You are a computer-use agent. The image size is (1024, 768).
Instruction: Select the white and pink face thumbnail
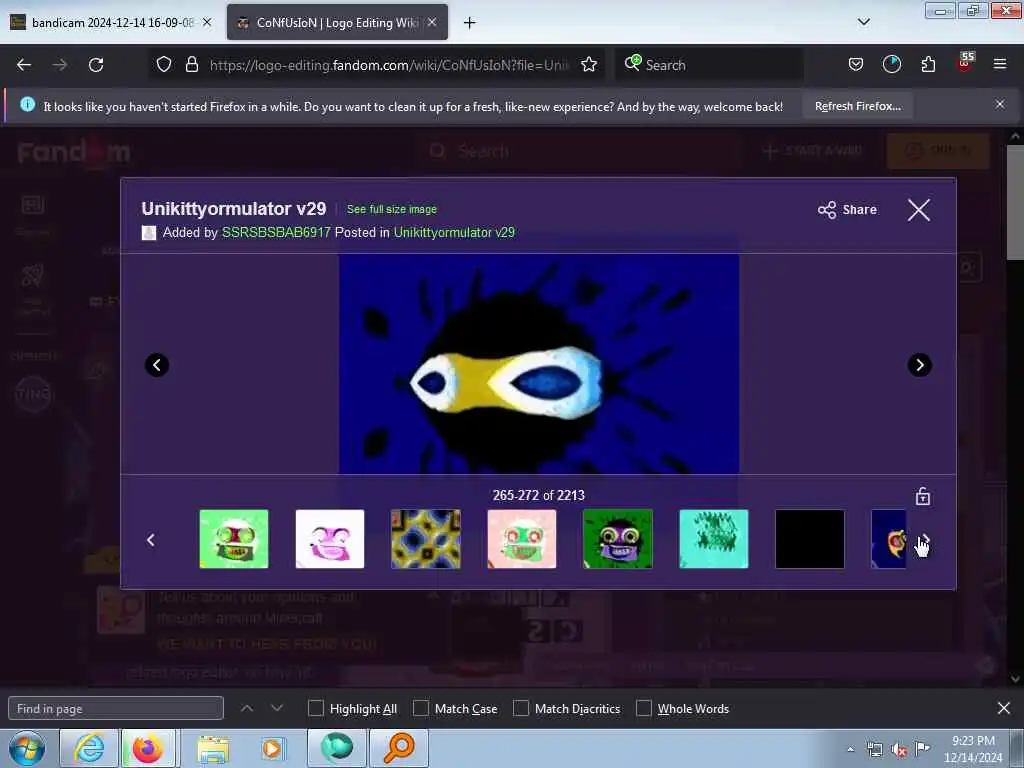pyautogui.click(x=330, y=539)
